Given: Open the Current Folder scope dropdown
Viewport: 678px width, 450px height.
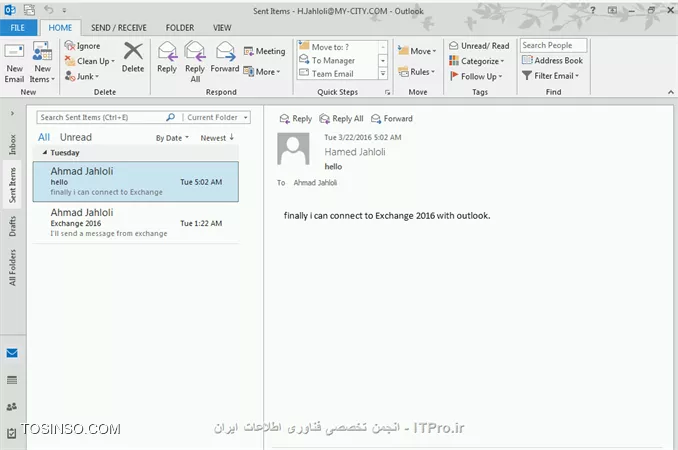Looking at the screenshot, I should (x=217, y=118).
